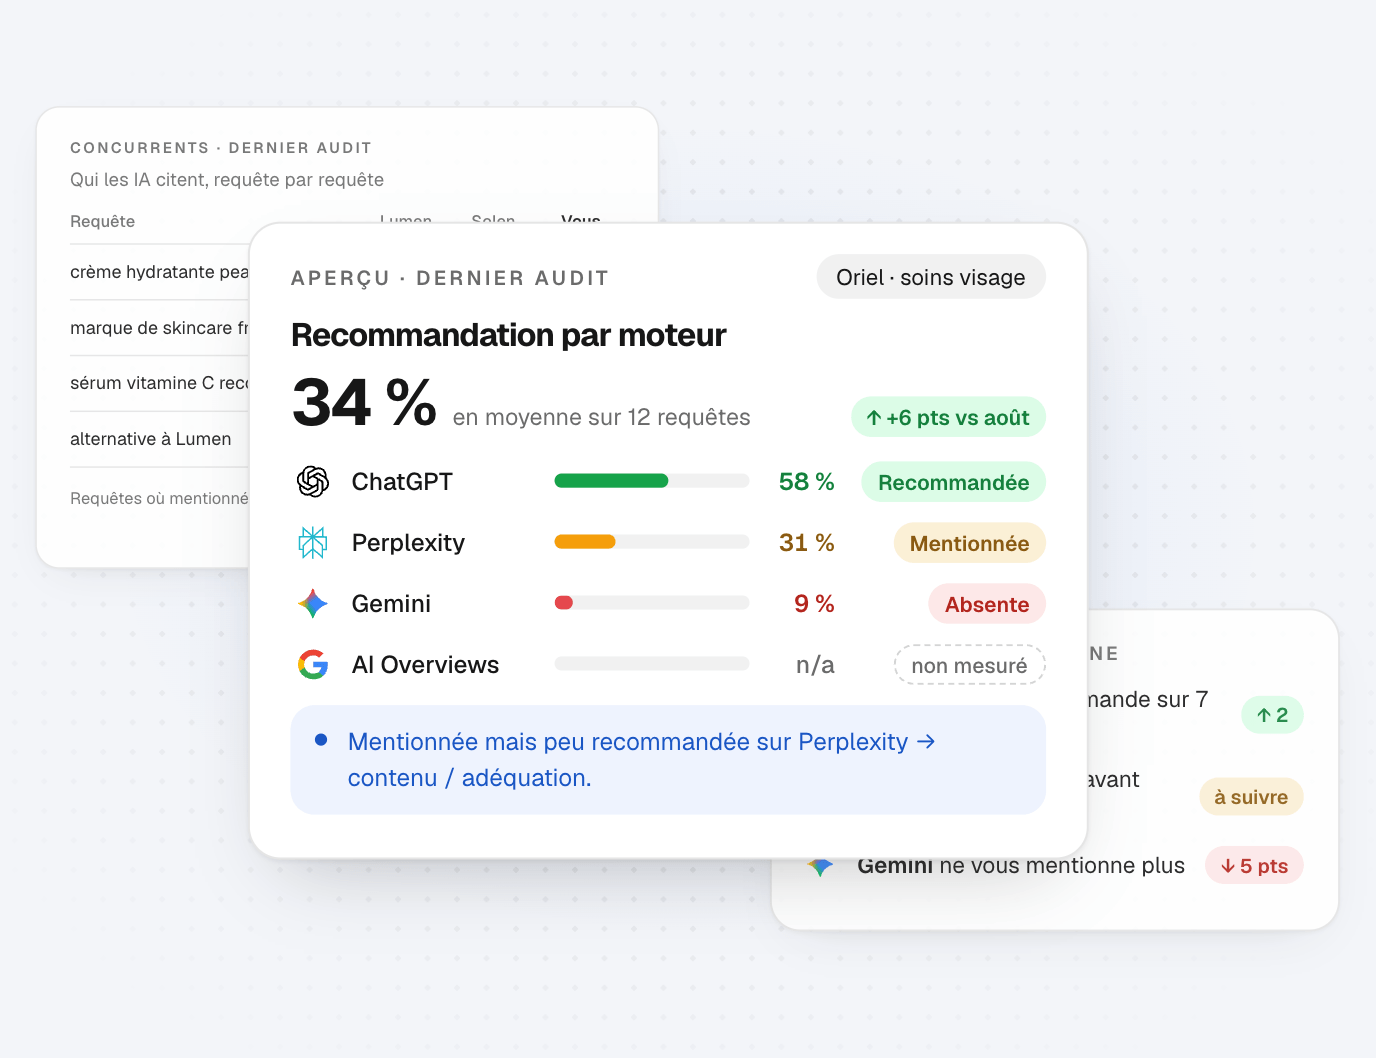Select the 'marque de skincare' query row

(x=159, y=328)
